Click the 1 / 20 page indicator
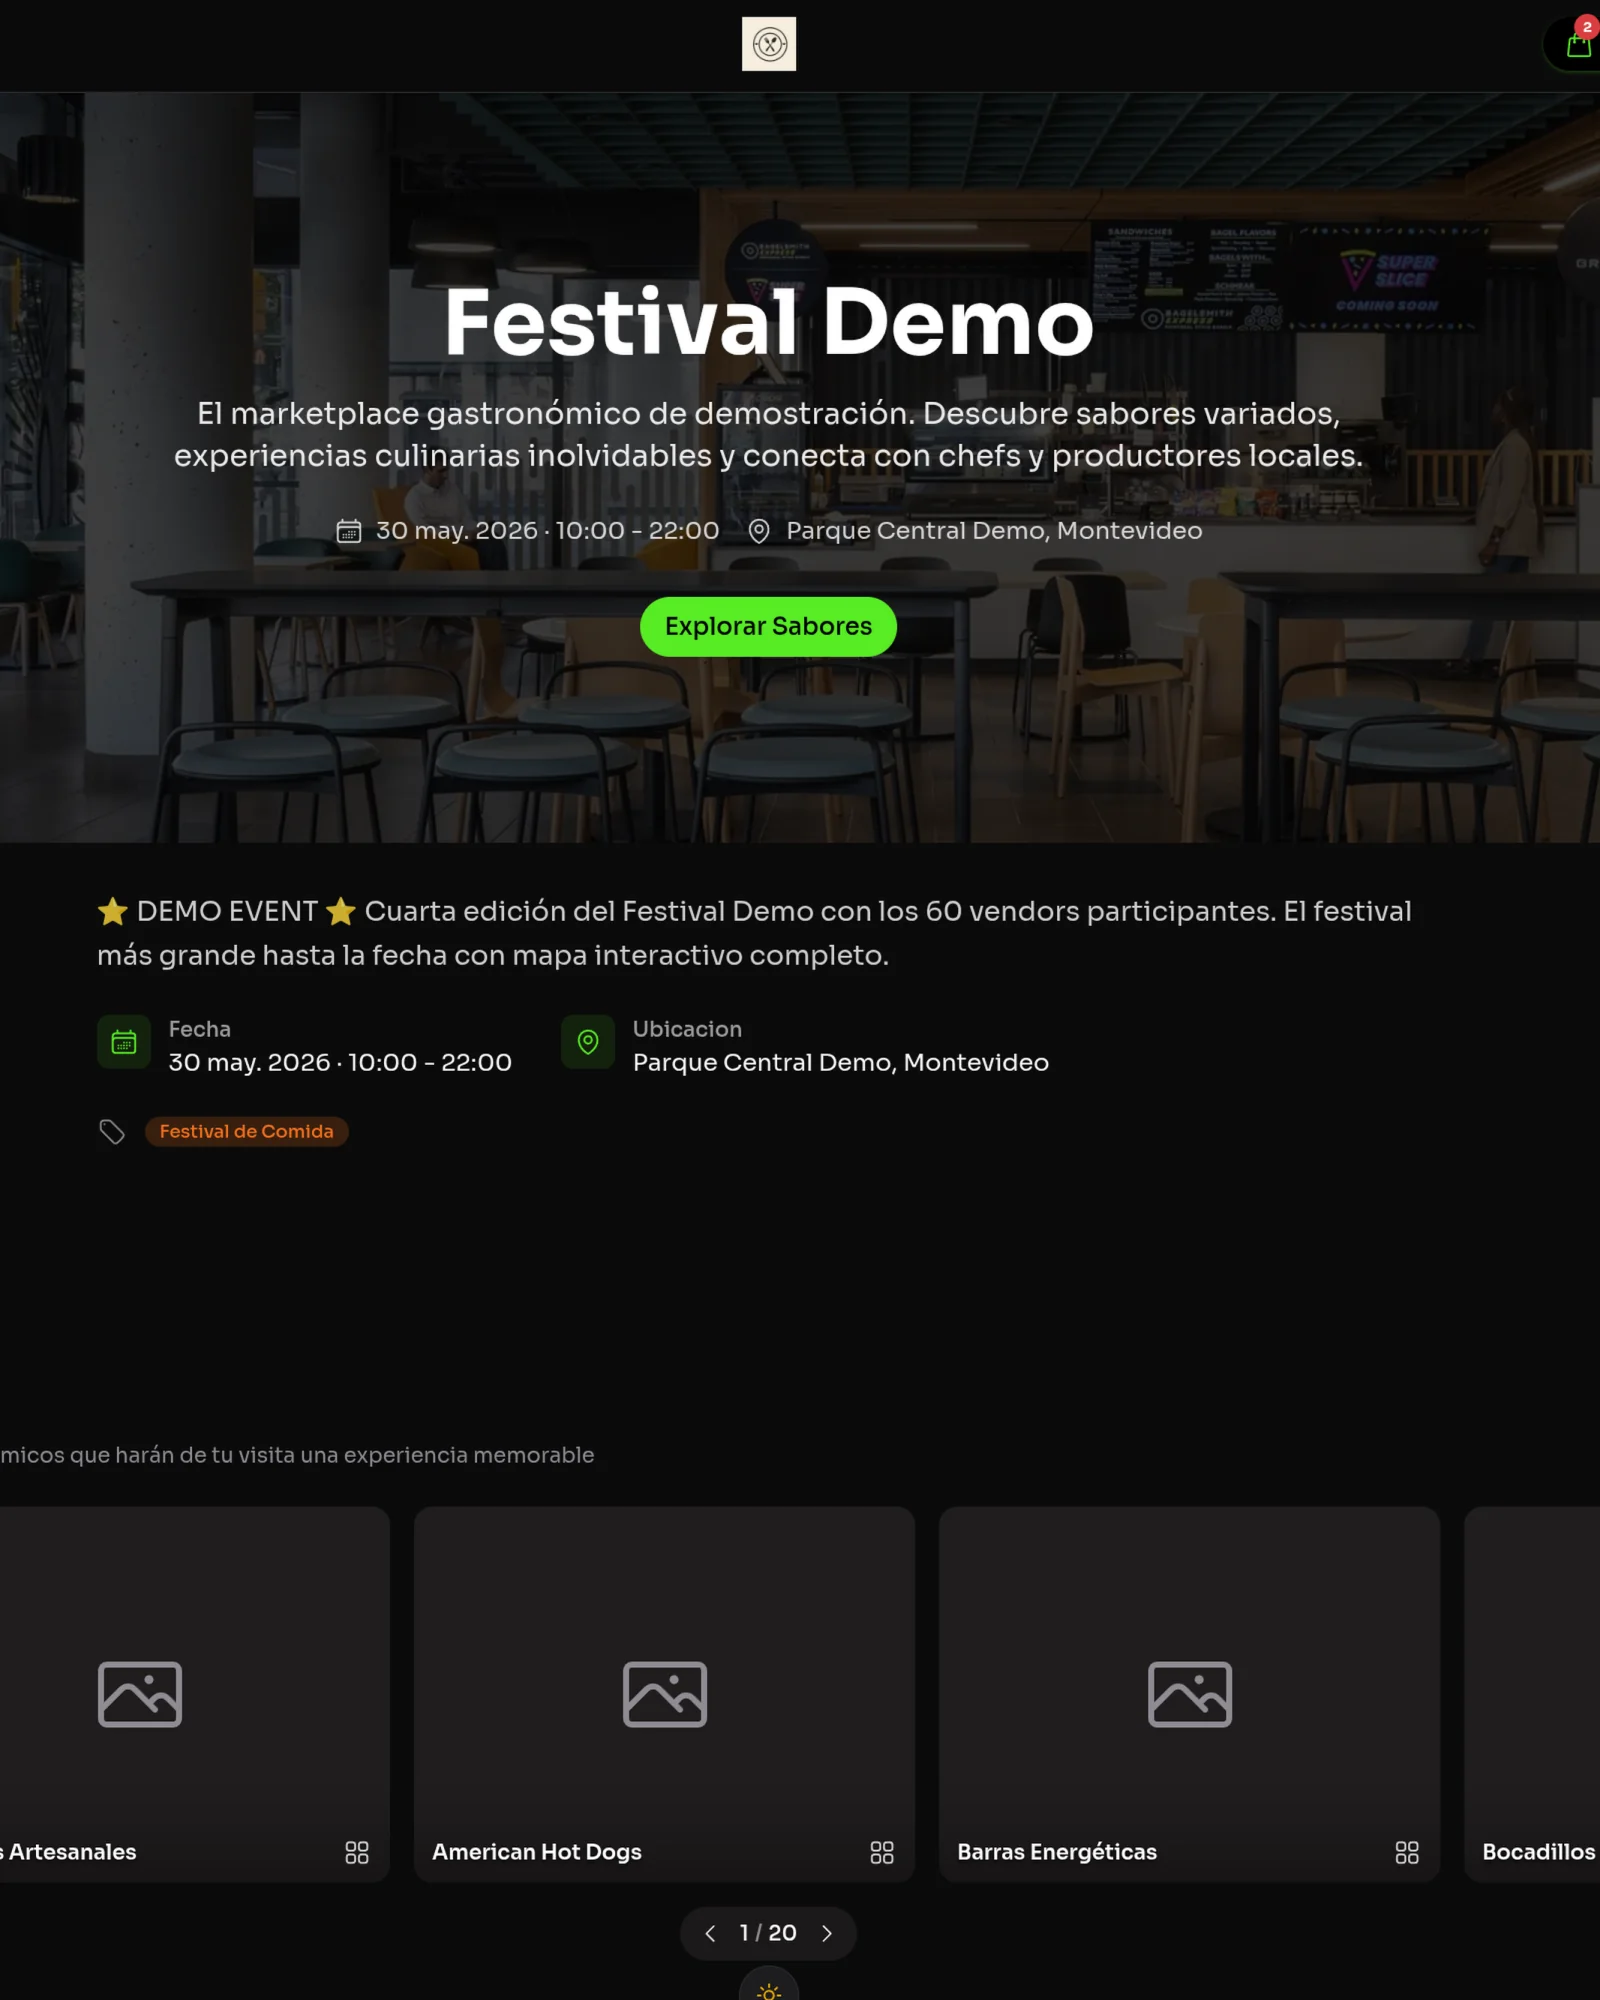1600x2000 pixels. (768, 1932)
